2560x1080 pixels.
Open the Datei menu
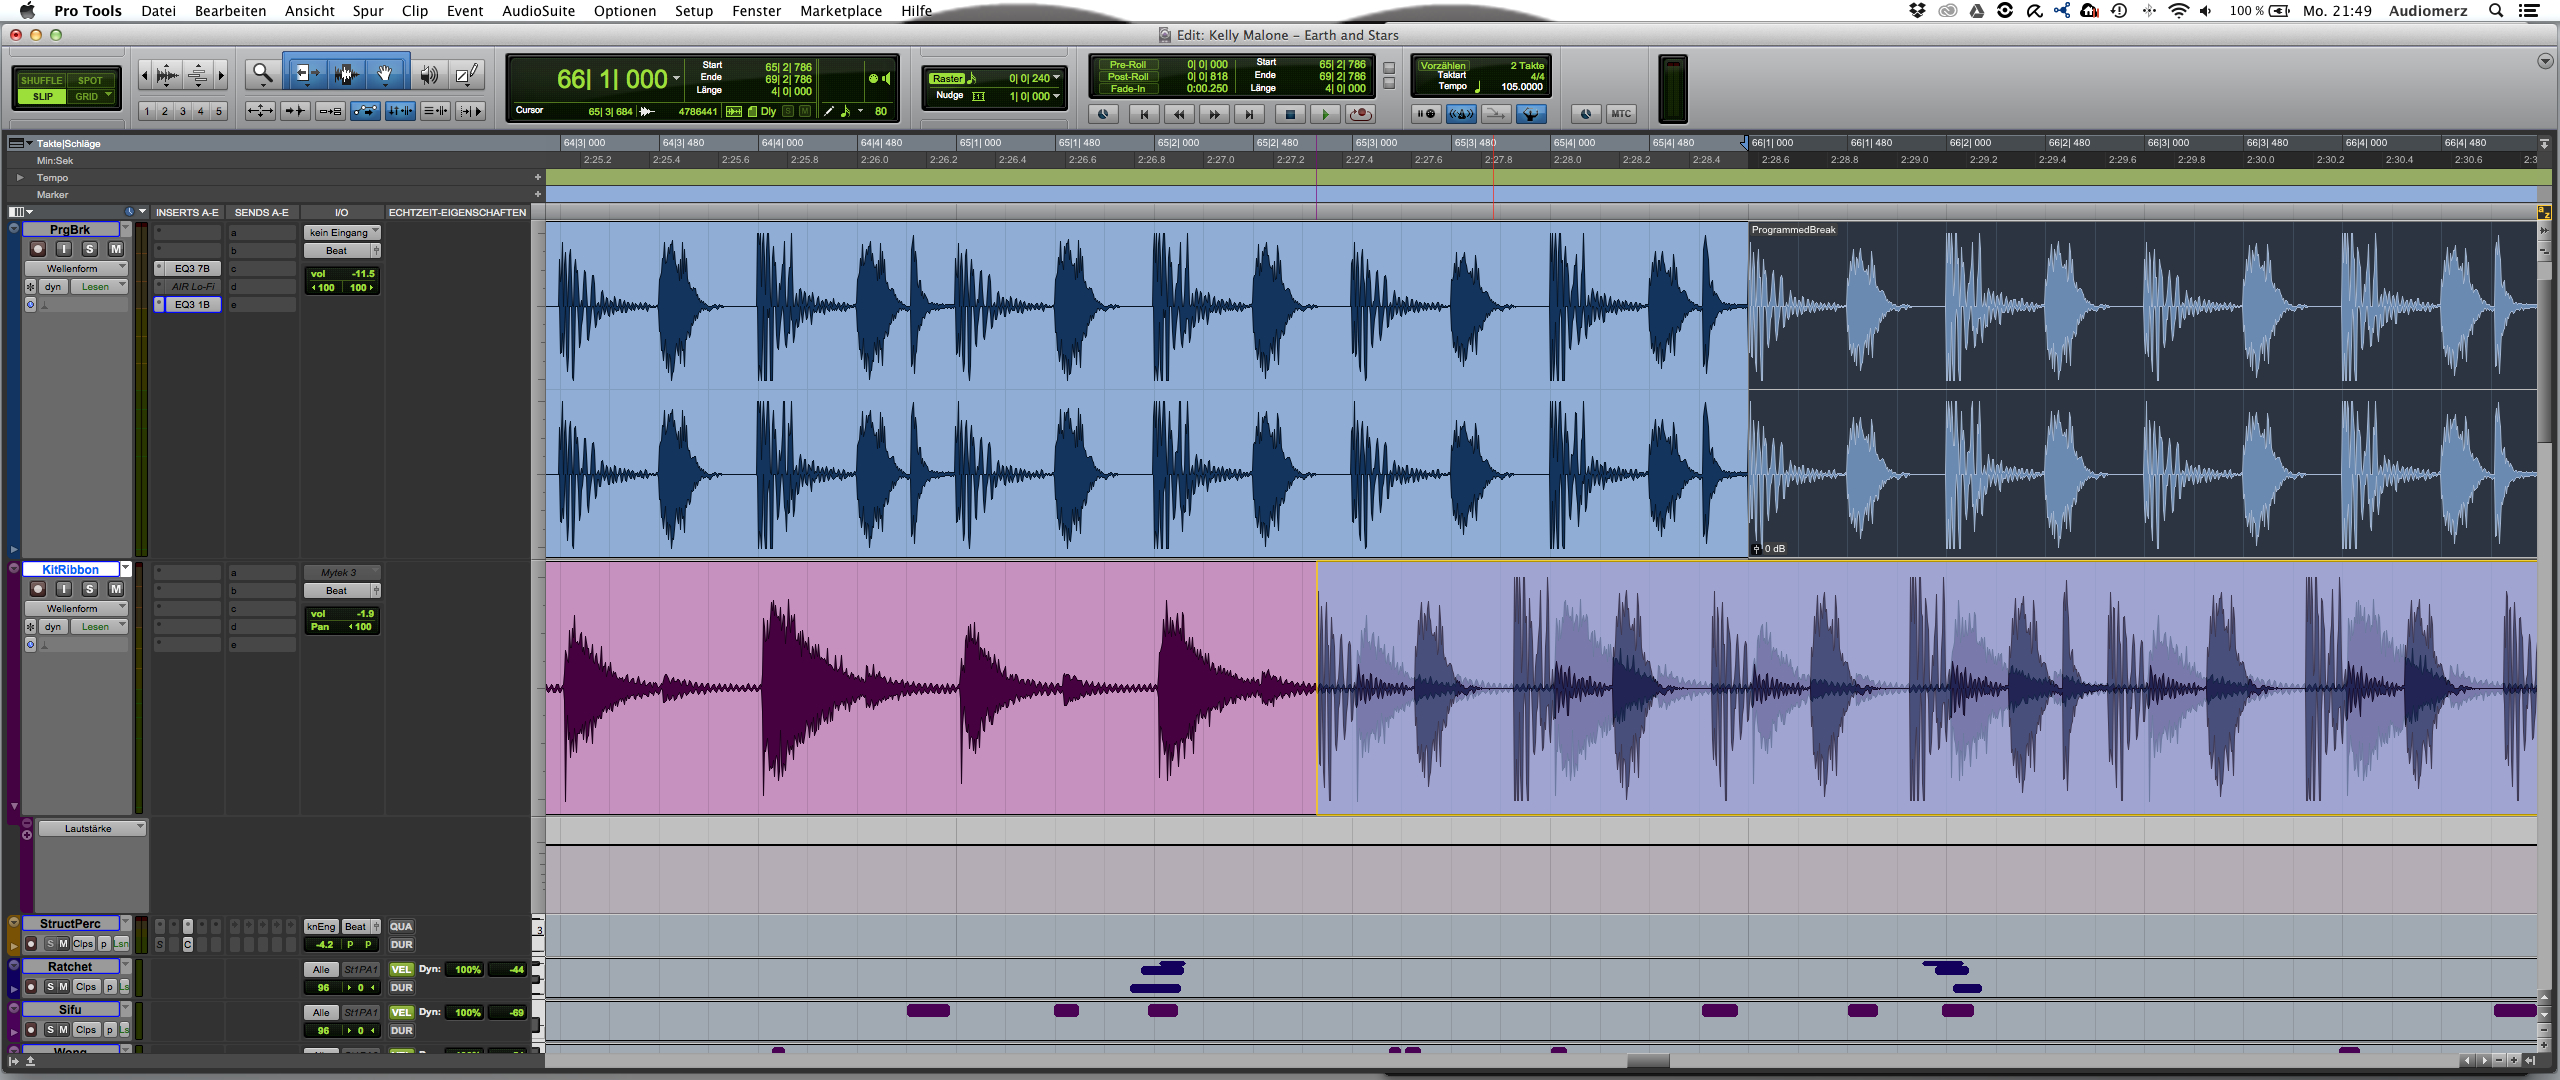(x=158, y=11)
